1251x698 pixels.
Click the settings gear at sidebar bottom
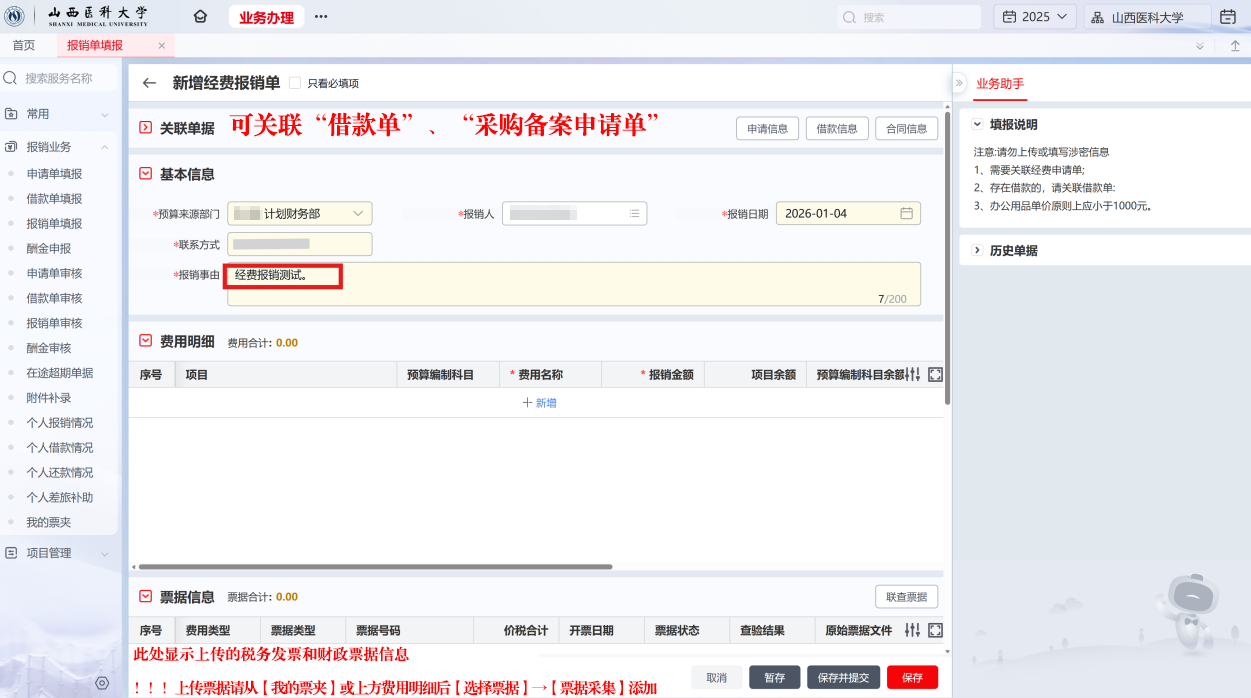pyautogui.click(x=102, y=683)
